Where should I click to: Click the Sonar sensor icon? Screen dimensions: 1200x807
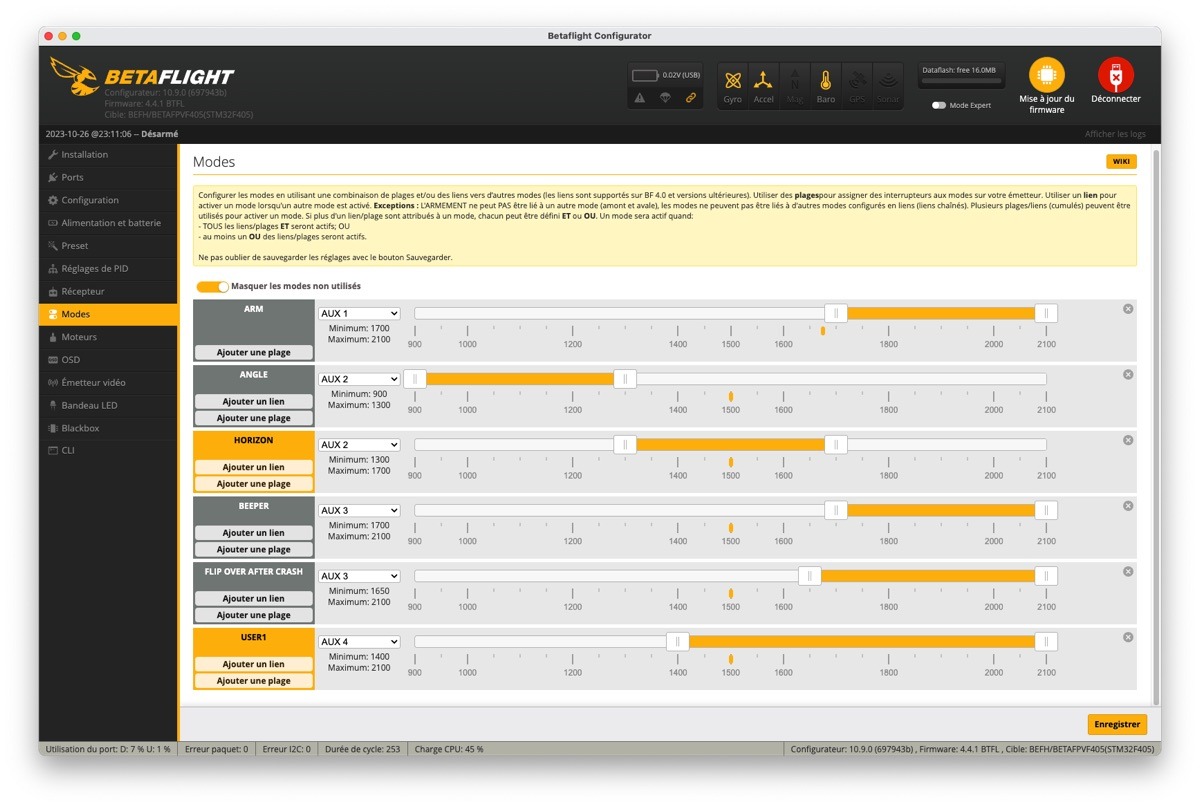pos(888,86)
